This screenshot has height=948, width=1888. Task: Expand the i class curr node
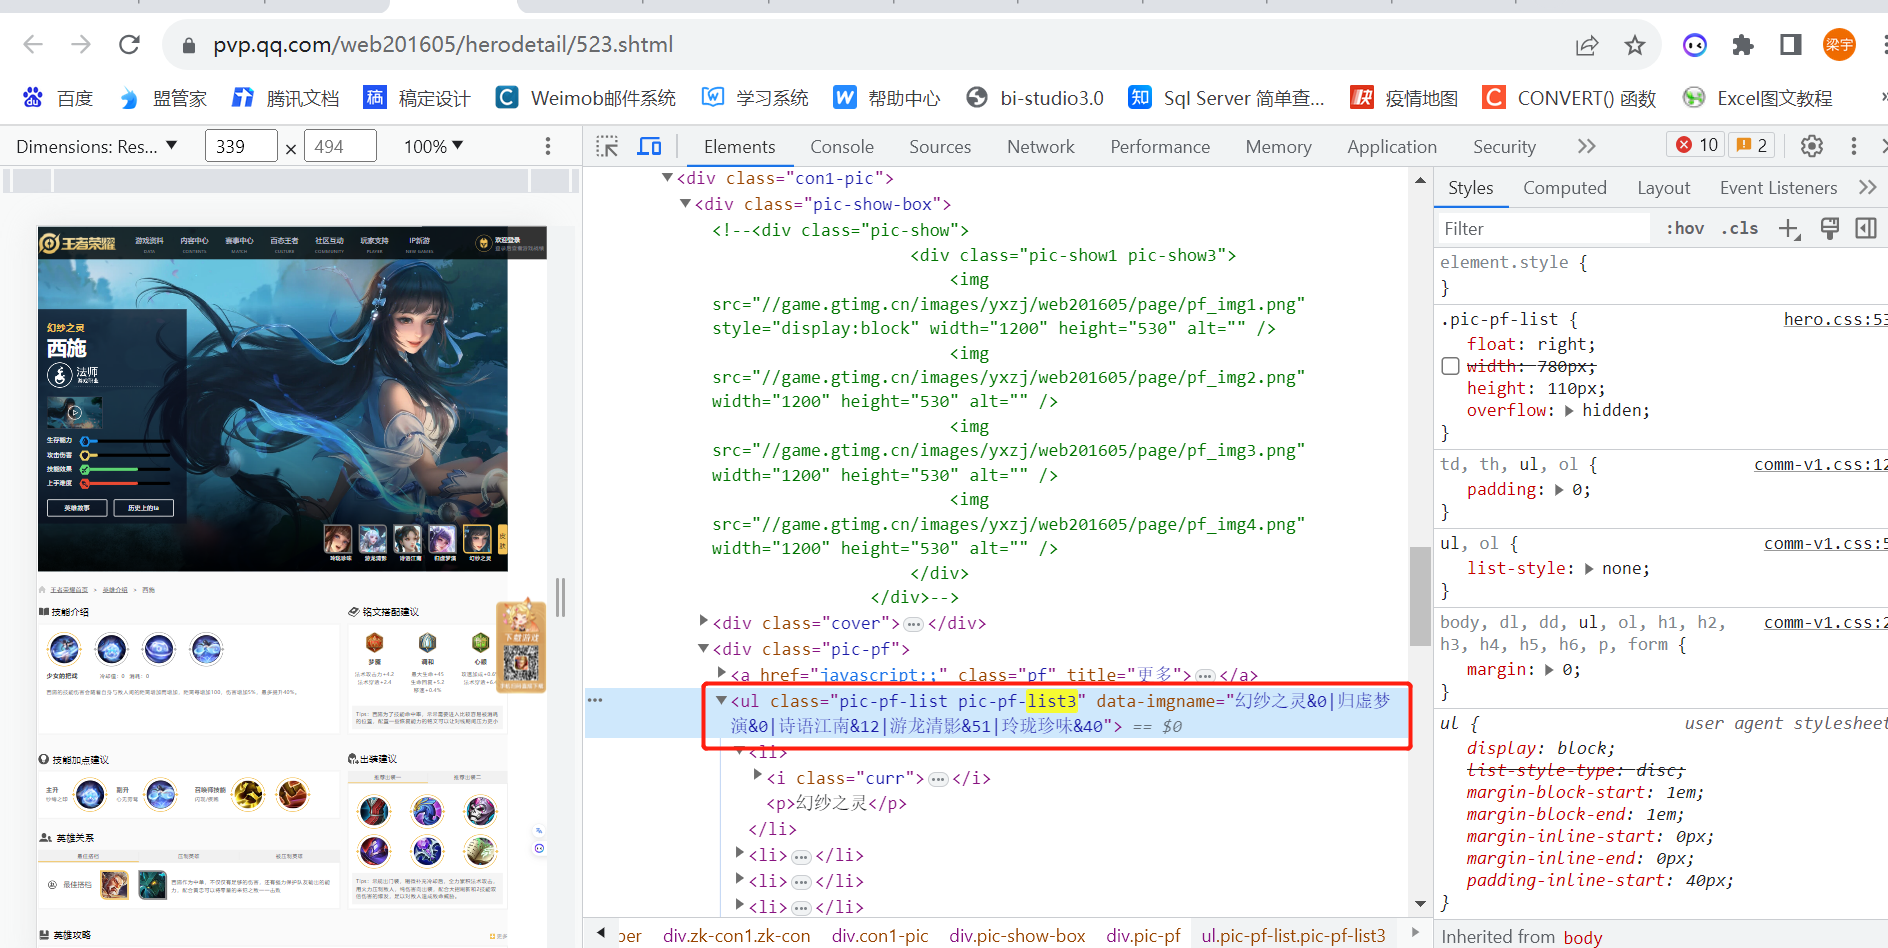point(757,775)
